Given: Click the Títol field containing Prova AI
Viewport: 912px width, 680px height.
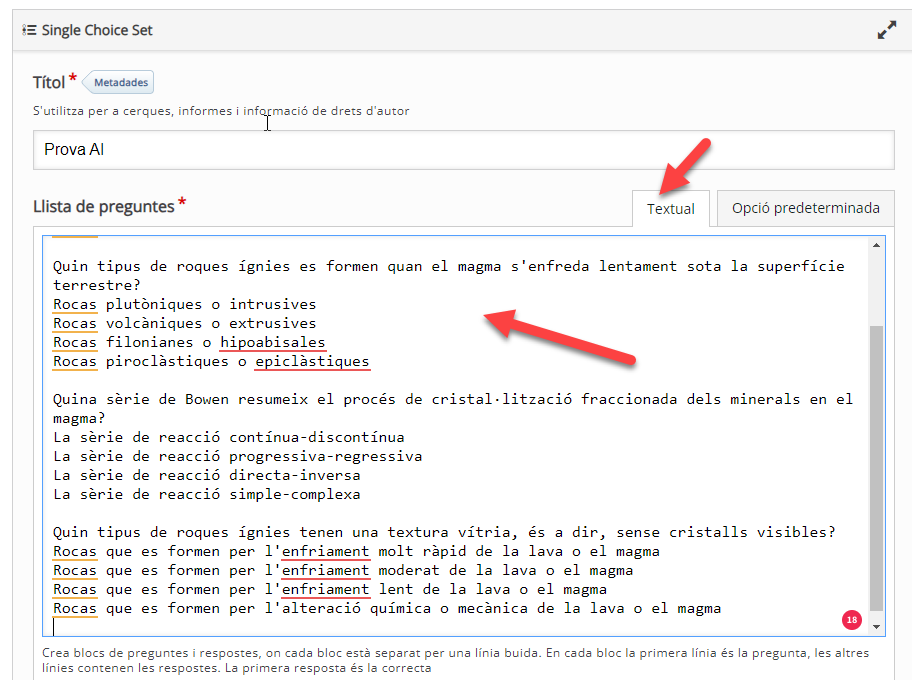Looking at the screenshot, I should coord(463,150).
